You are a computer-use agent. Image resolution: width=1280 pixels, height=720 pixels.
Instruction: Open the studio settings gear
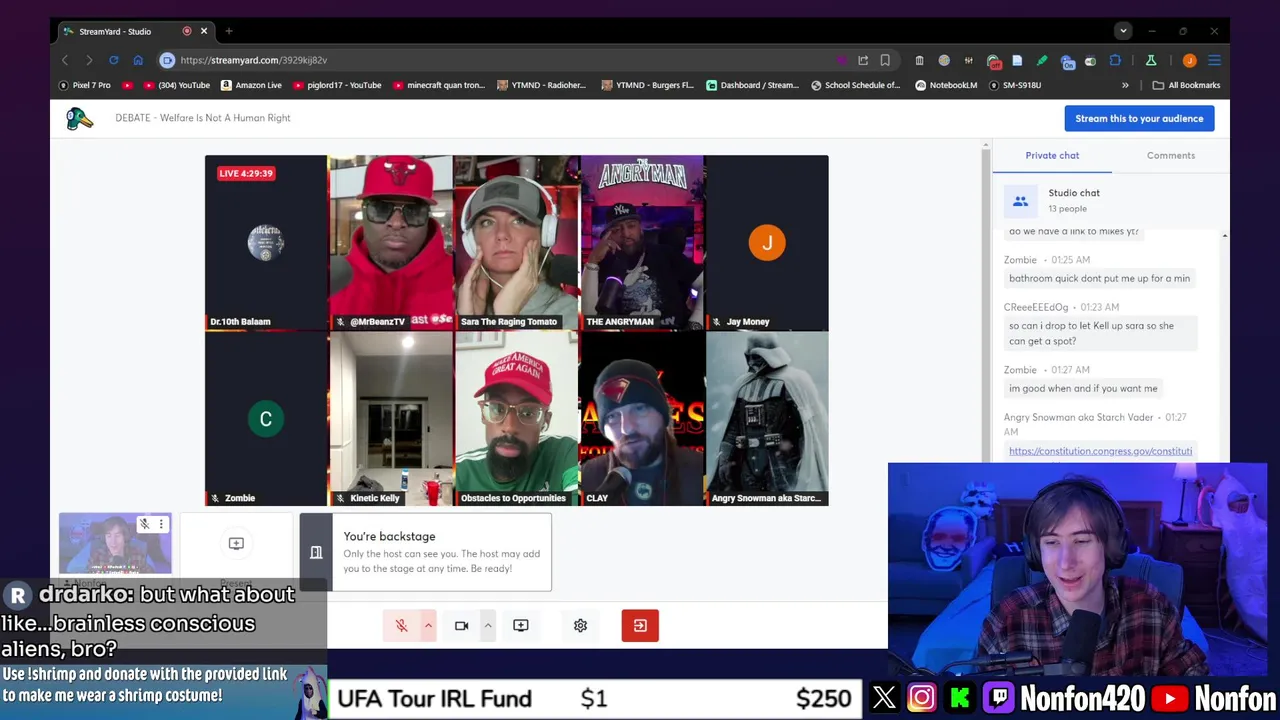pos(580,625)
